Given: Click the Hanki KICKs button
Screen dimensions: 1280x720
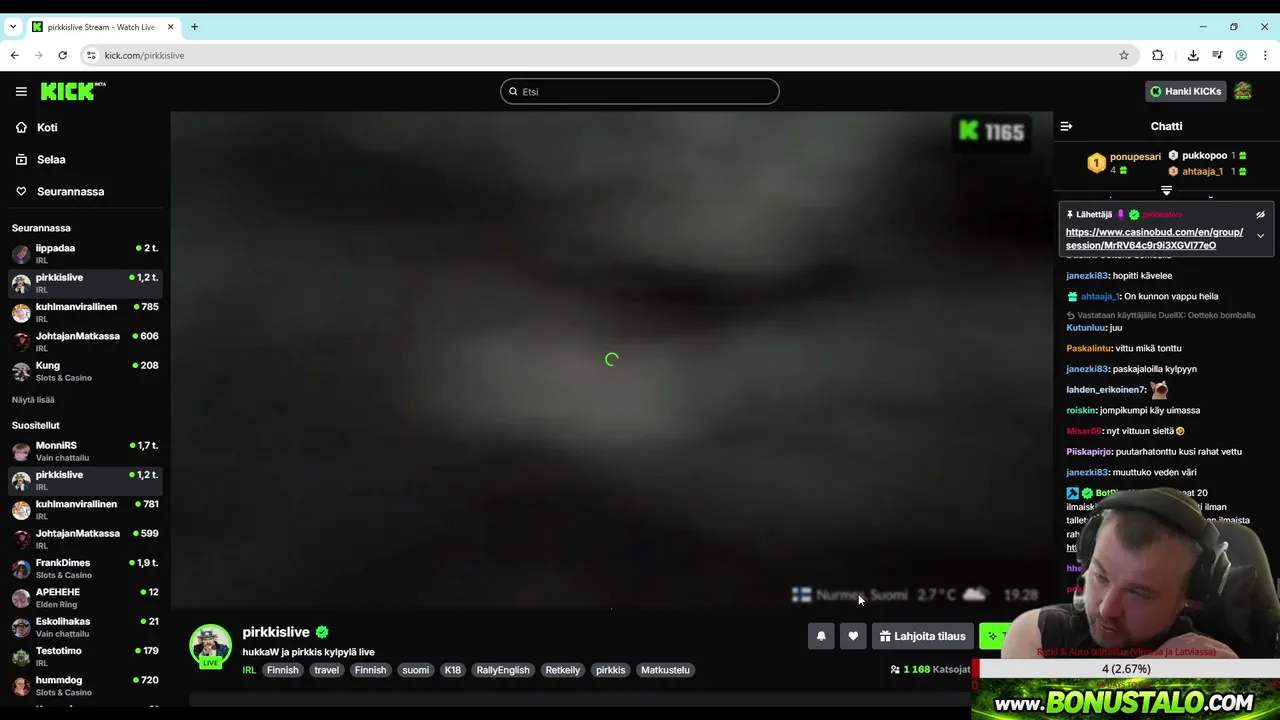Looking at the screenshot, I should click(x=1185, y=91).
